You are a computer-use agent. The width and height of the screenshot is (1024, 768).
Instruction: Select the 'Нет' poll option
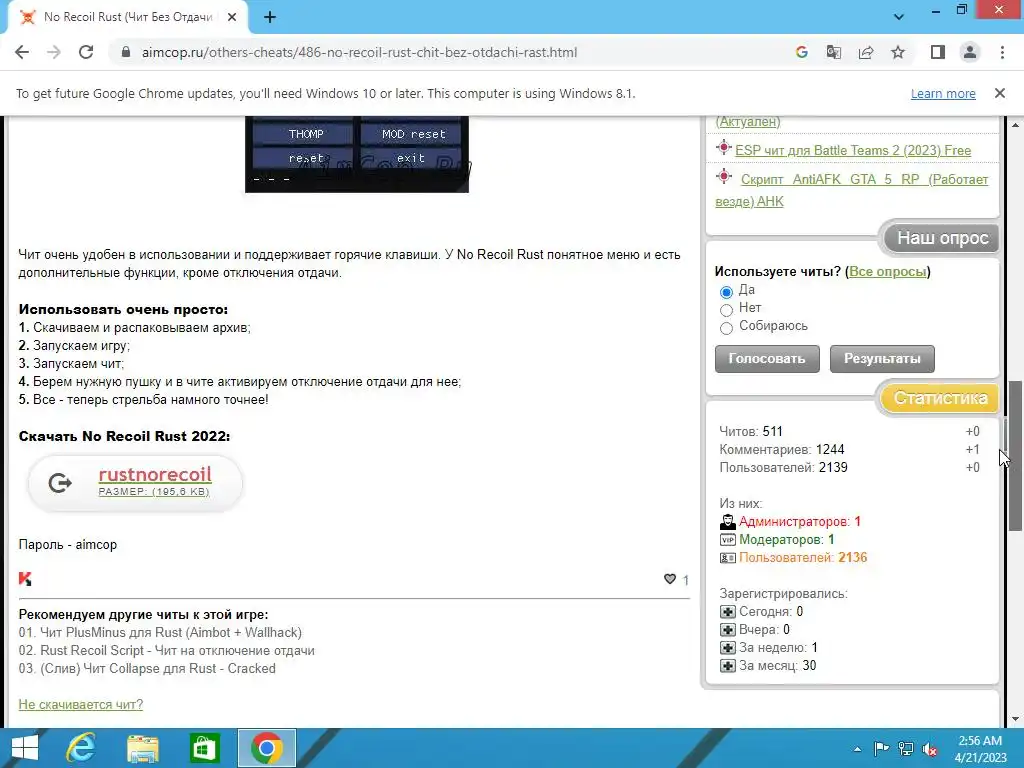(x=726, y=310)
